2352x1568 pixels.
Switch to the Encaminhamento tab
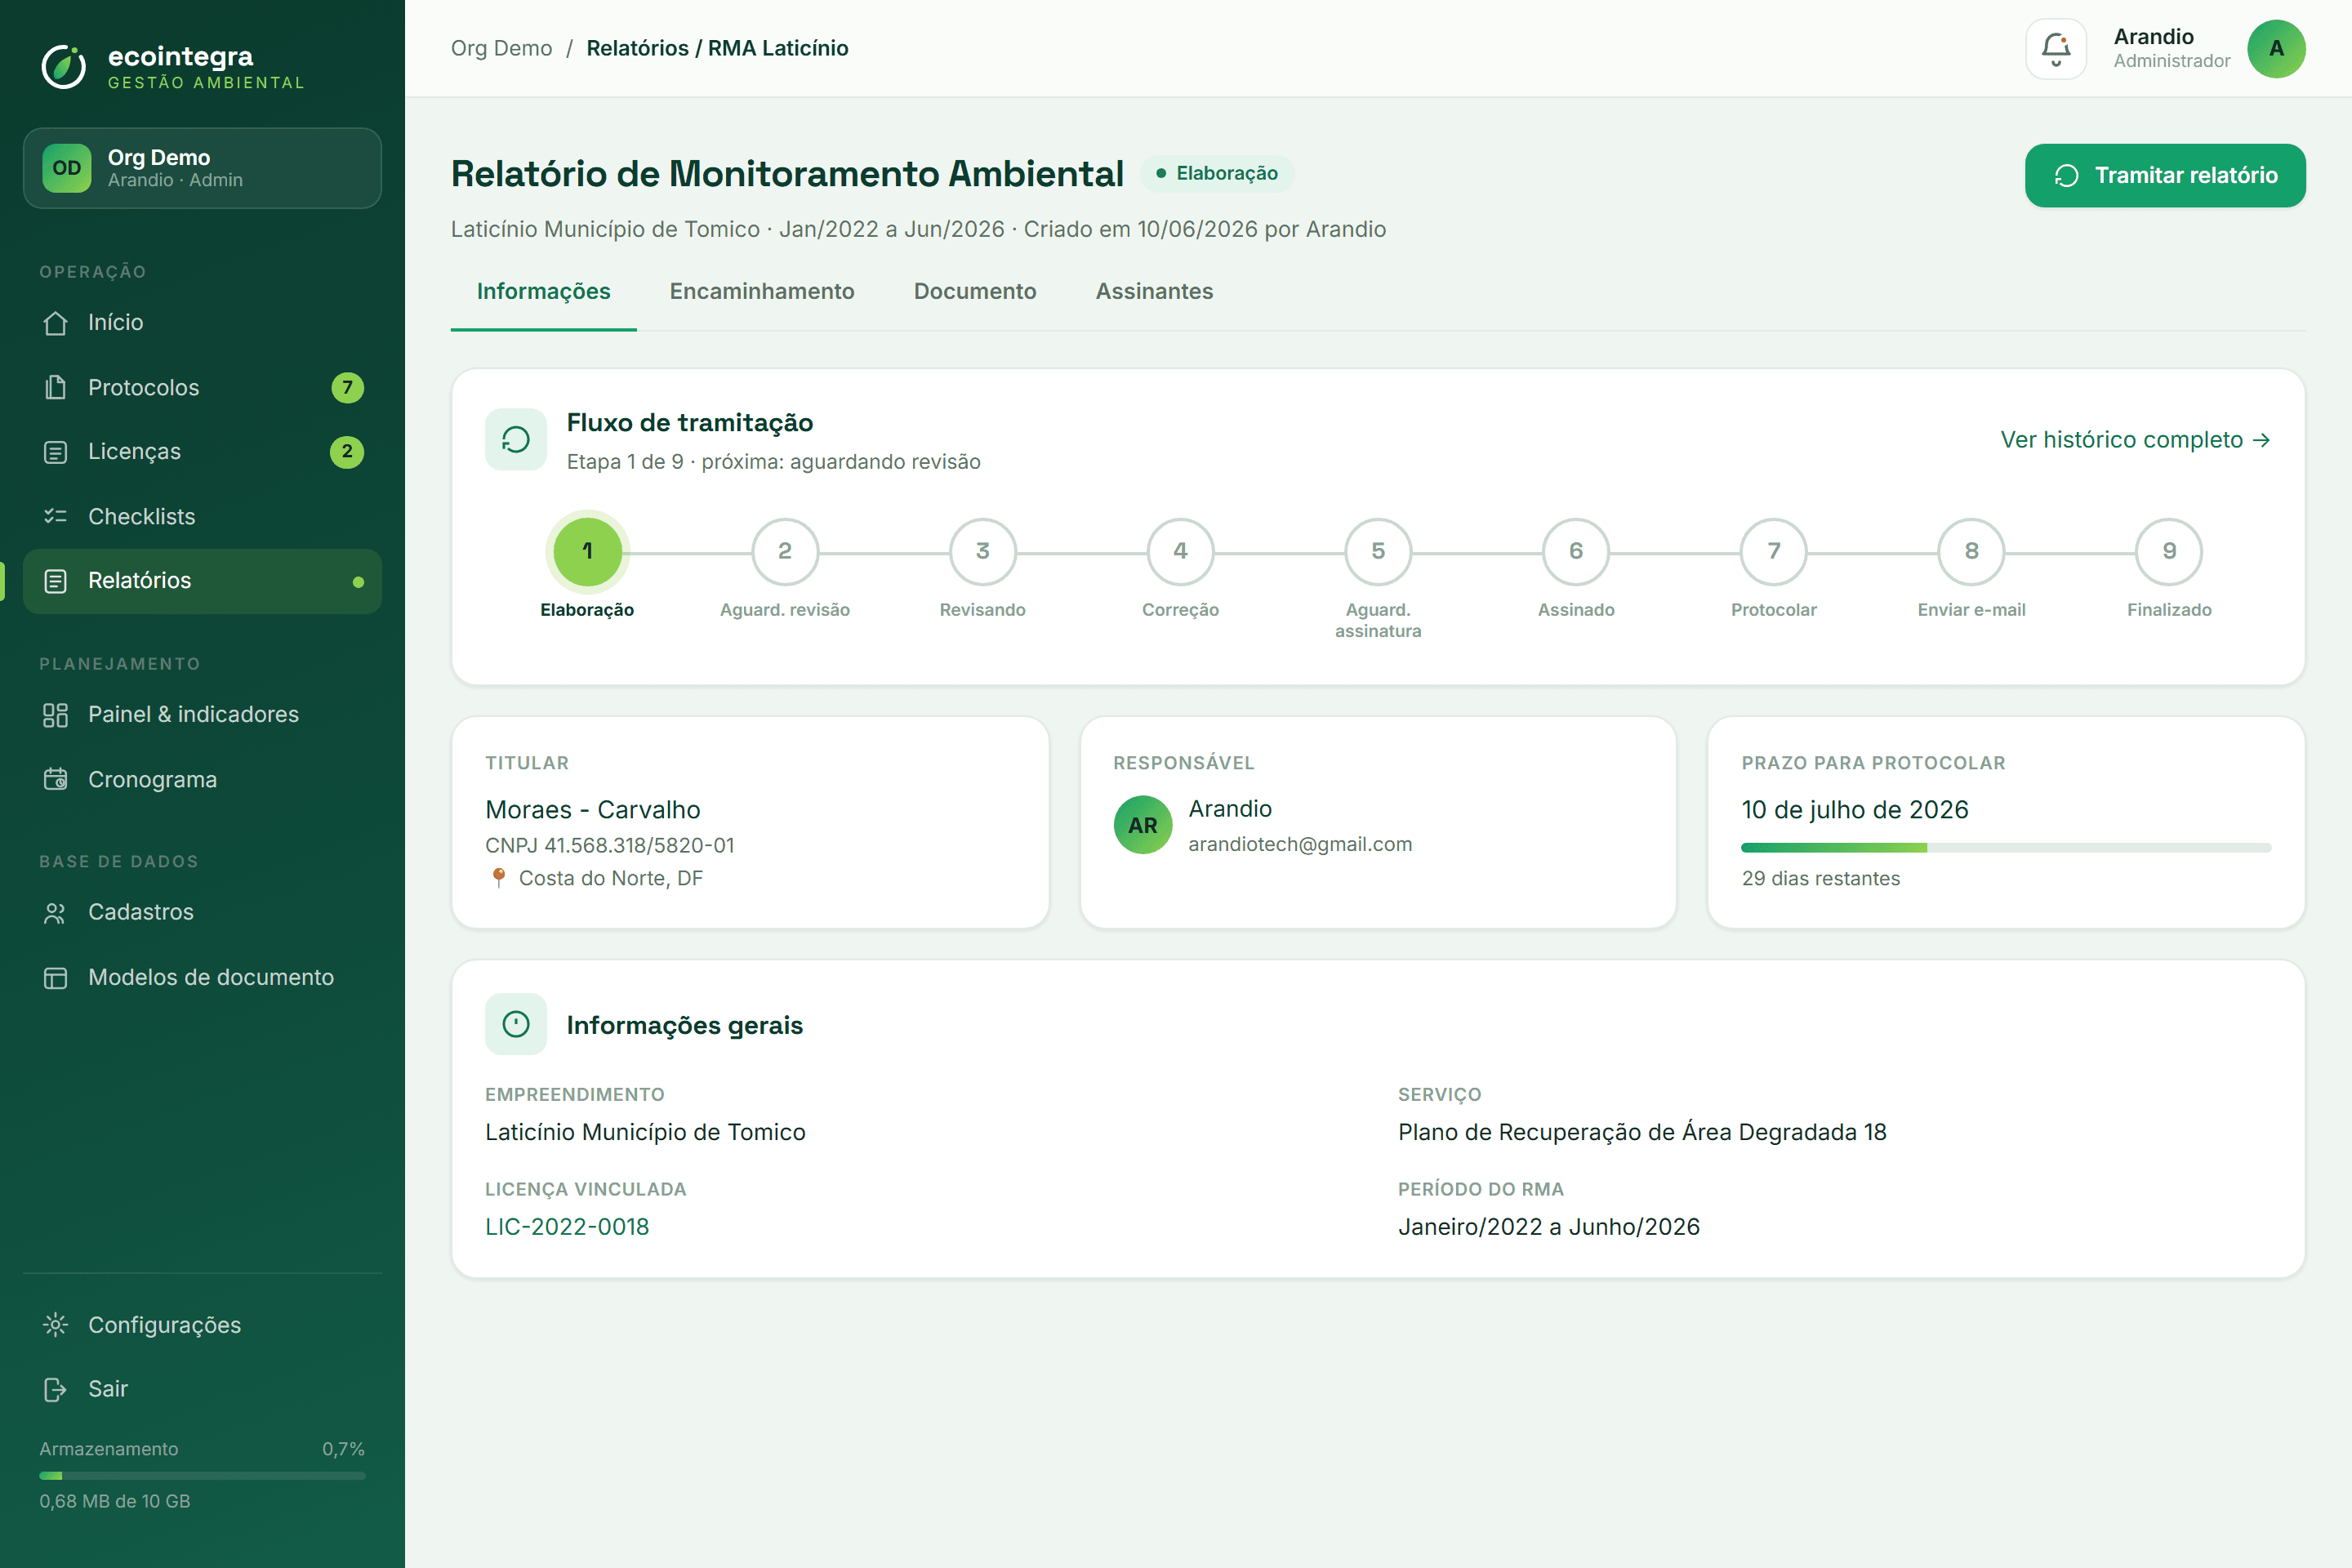click(762, 291)
